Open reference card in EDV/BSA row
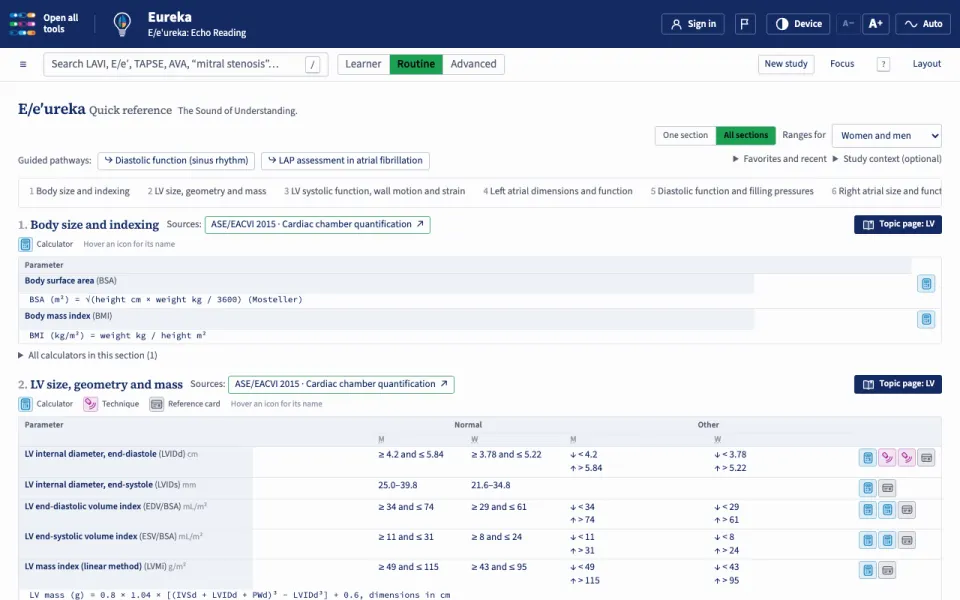 [x=907, y=509]
